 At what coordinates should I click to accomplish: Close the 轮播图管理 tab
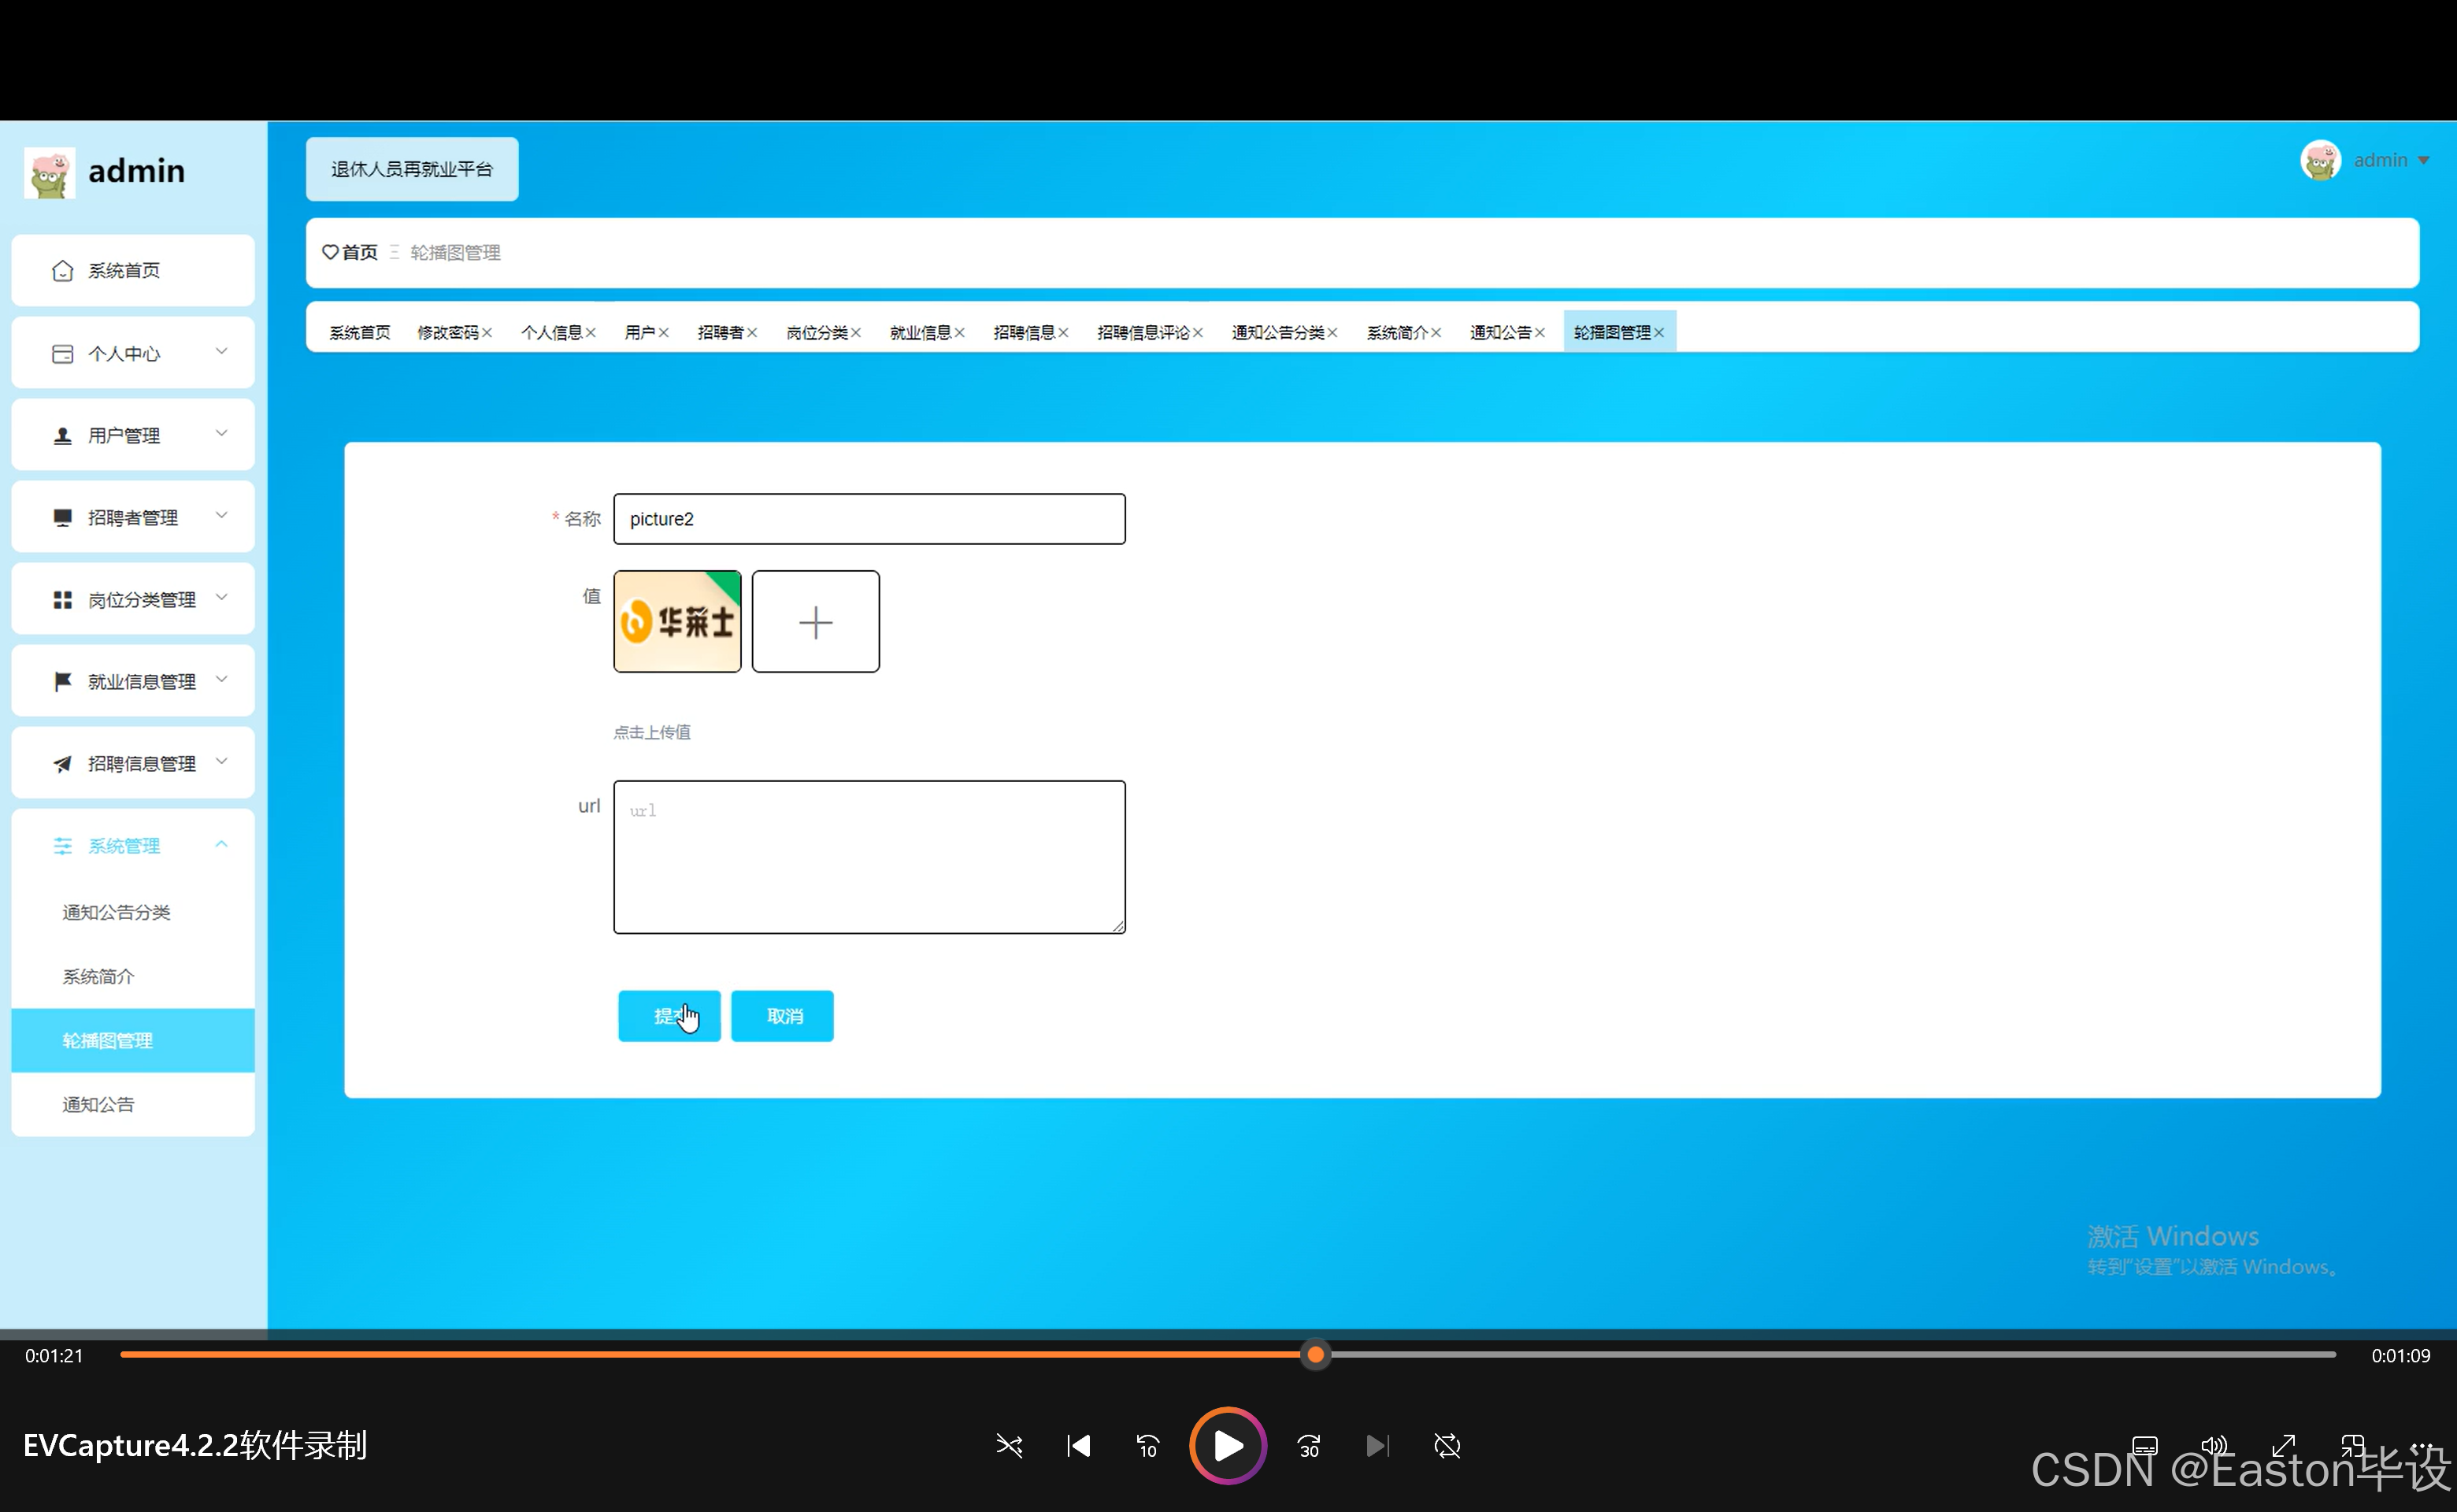[x=1659, y=333]
